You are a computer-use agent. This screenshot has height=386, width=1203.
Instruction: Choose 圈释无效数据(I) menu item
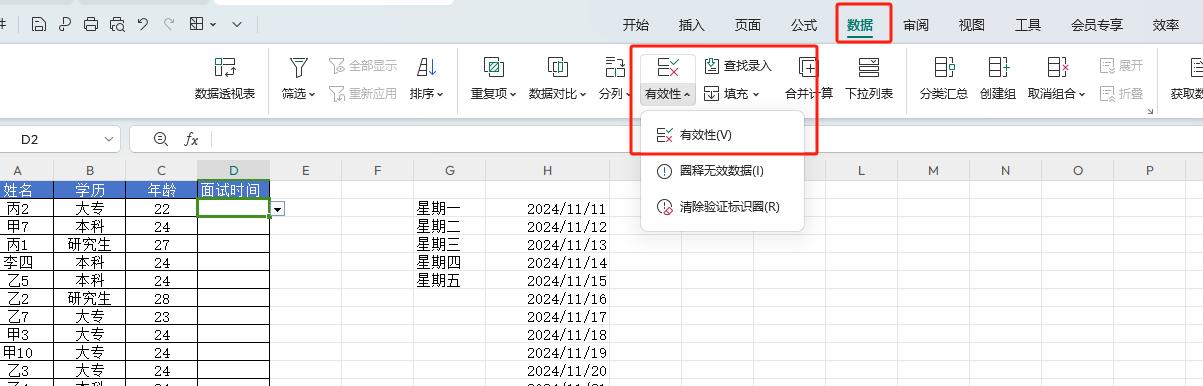(722, 171)
